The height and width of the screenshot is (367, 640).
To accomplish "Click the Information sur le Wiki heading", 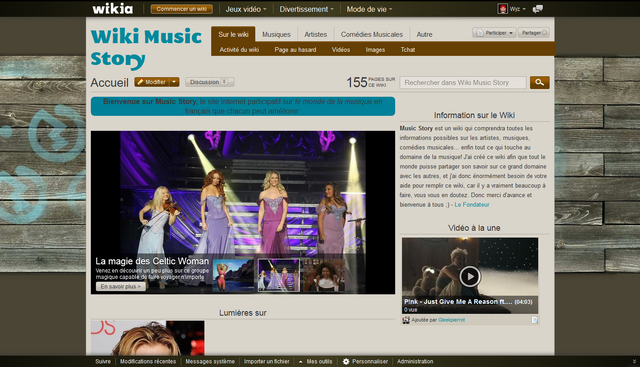I will pos(474,115).
